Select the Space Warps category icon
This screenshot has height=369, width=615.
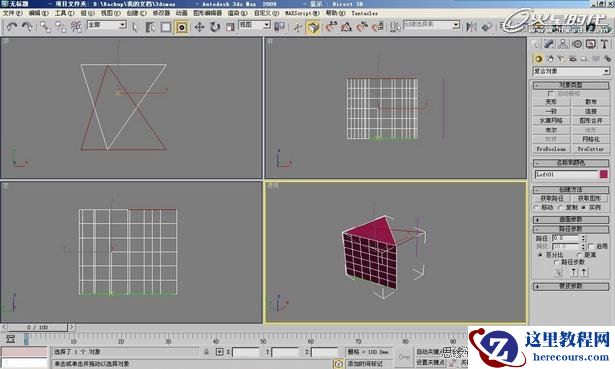596,59
